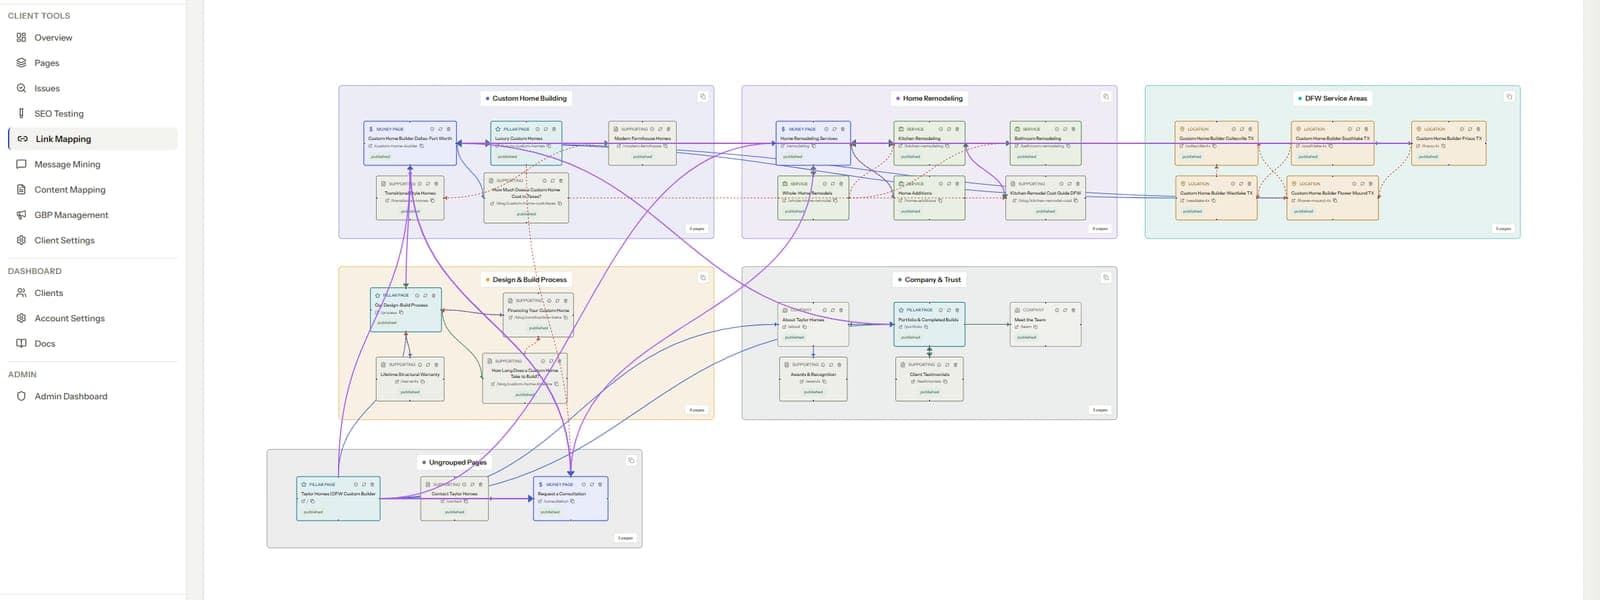Click refresh icon on Kitchen Remodeling card
The image size is (1600, 600).
951,129
